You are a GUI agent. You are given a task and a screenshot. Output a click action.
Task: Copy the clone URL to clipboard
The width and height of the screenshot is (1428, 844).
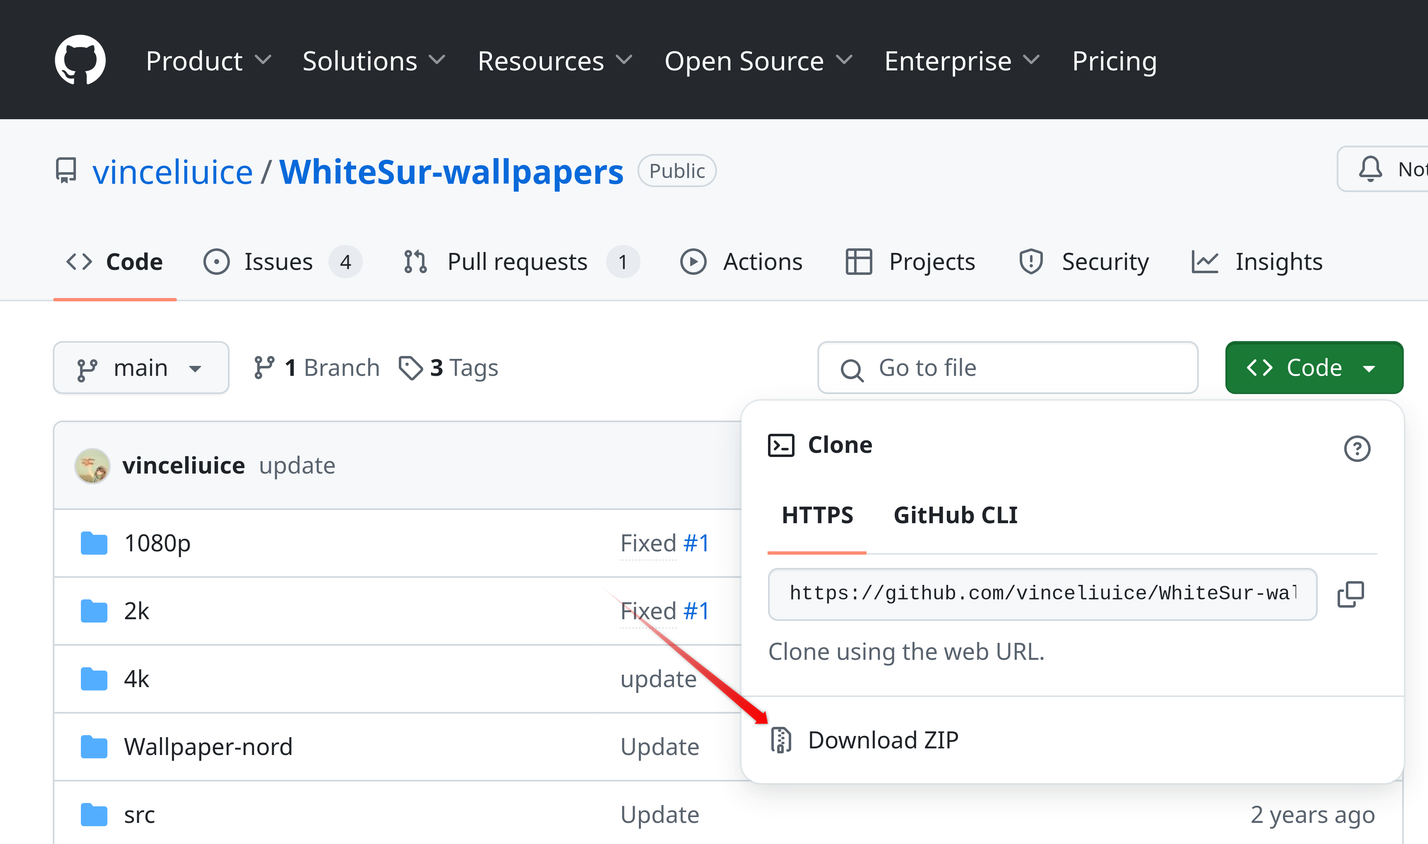[1350, 594]
